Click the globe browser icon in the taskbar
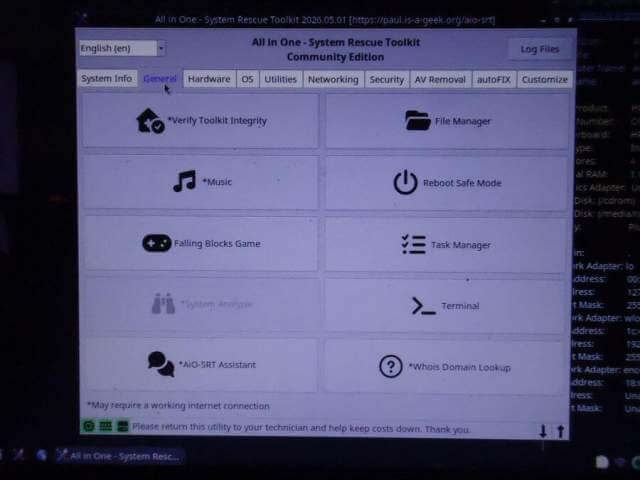This screenshot has height=480, width=640. [41, 455]
